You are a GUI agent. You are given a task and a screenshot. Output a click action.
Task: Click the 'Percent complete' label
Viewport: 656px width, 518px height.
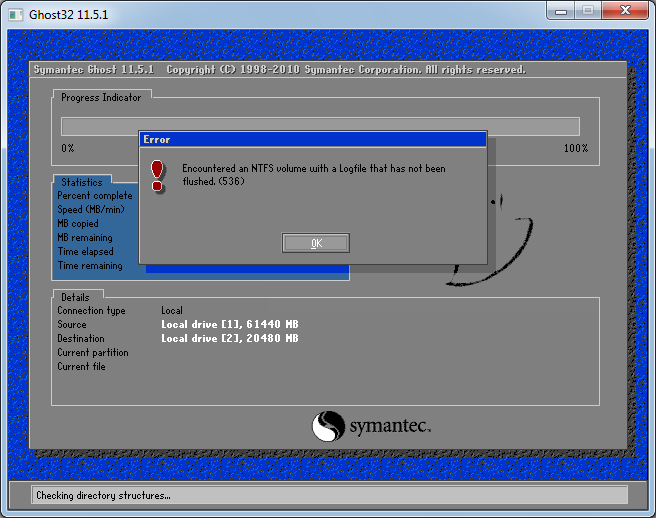click(x=95, y=195)
